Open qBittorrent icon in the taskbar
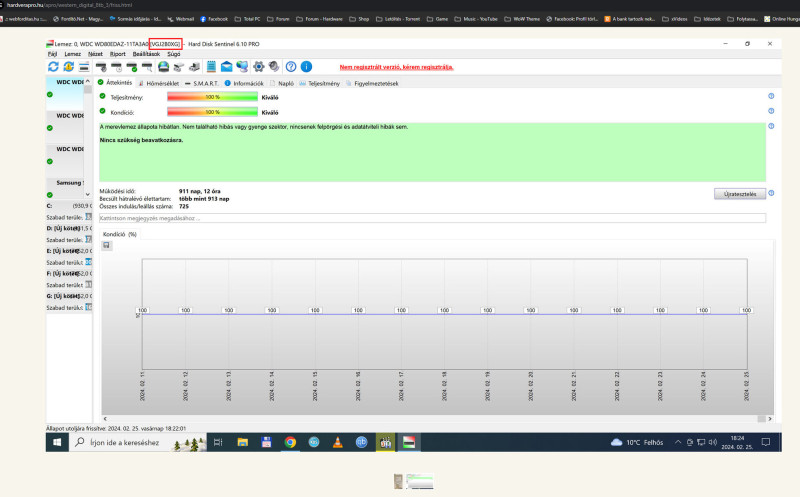This screenshot has width=800, height=497. coord(361,442)
